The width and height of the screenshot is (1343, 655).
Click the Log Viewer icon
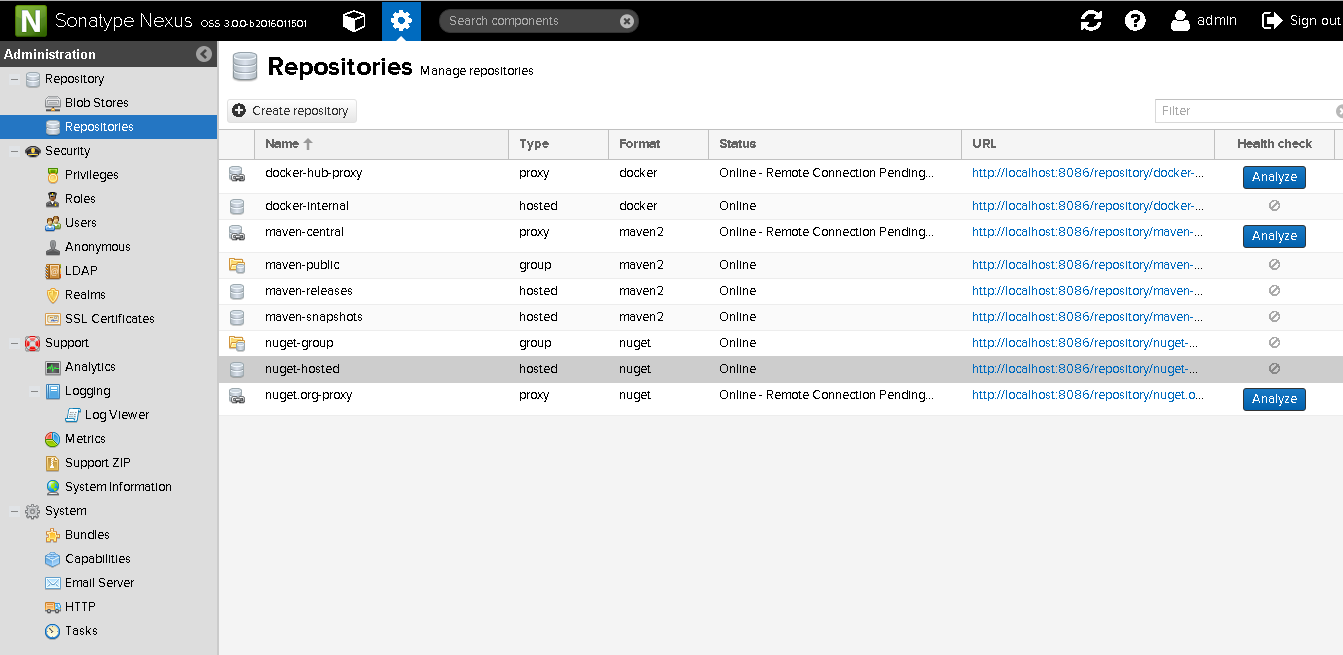coord(73,415)
